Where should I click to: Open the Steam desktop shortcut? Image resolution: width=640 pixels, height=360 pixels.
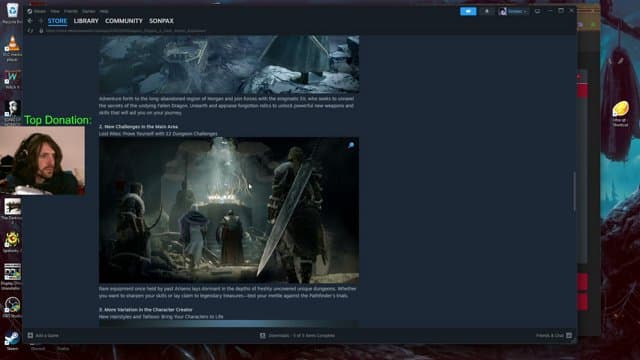pos(12,340)
